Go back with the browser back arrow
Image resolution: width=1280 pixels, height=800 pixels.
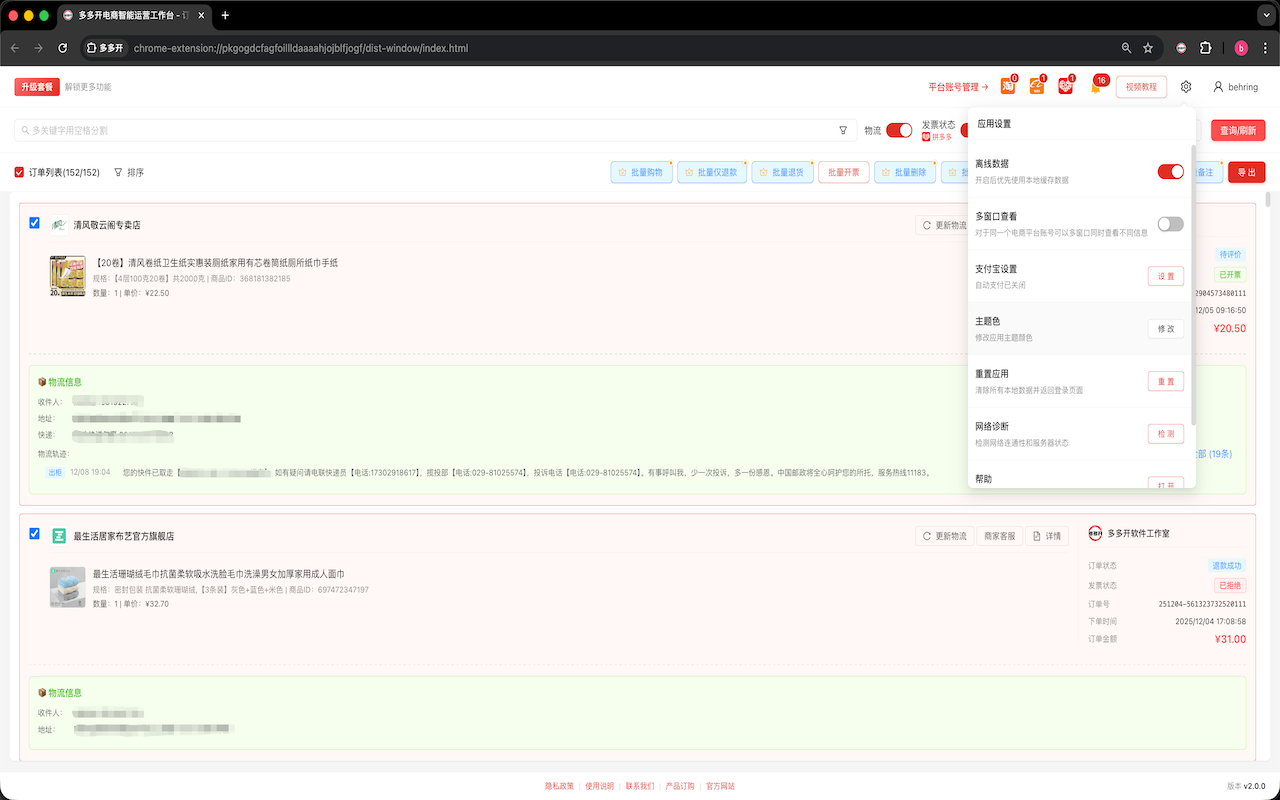(15, 48)
